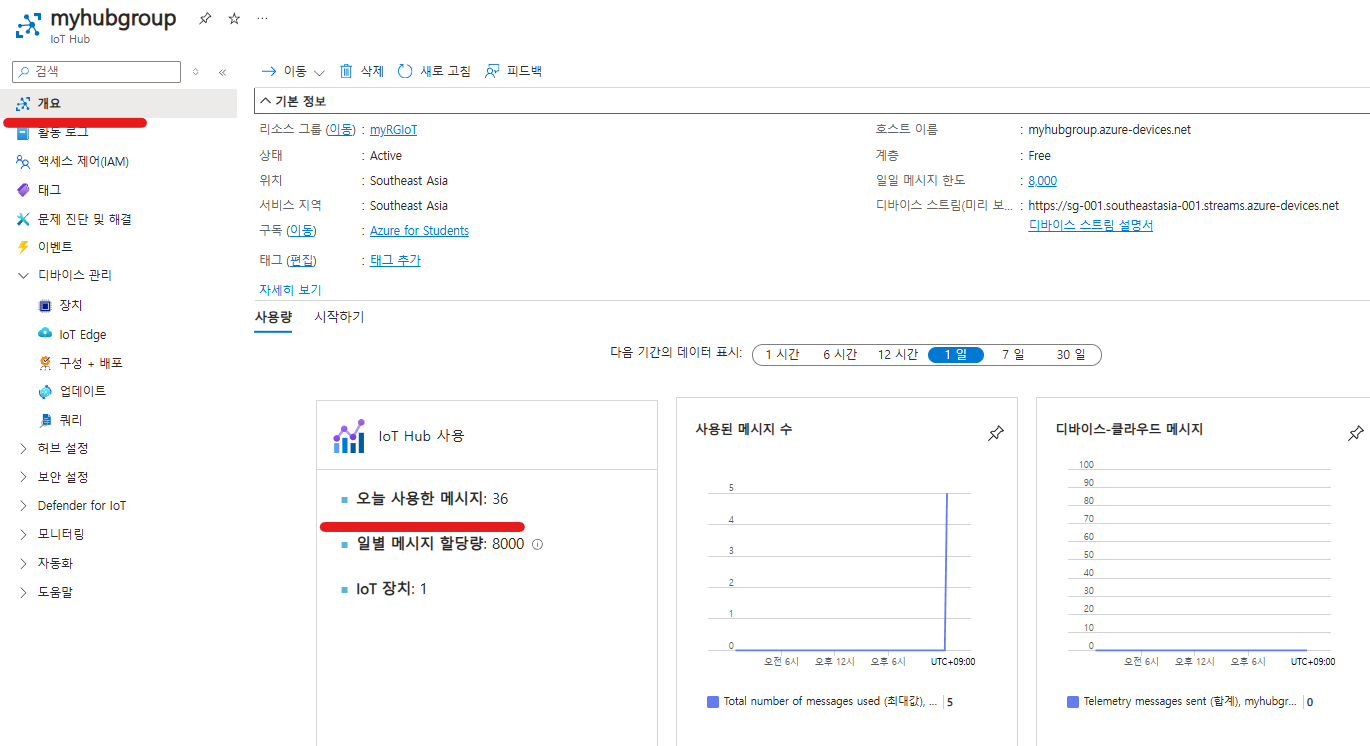This screenshot has width=1370, height=746.
Task: Focus the 검색 sidebar search field
Action: tap(96, 72)
